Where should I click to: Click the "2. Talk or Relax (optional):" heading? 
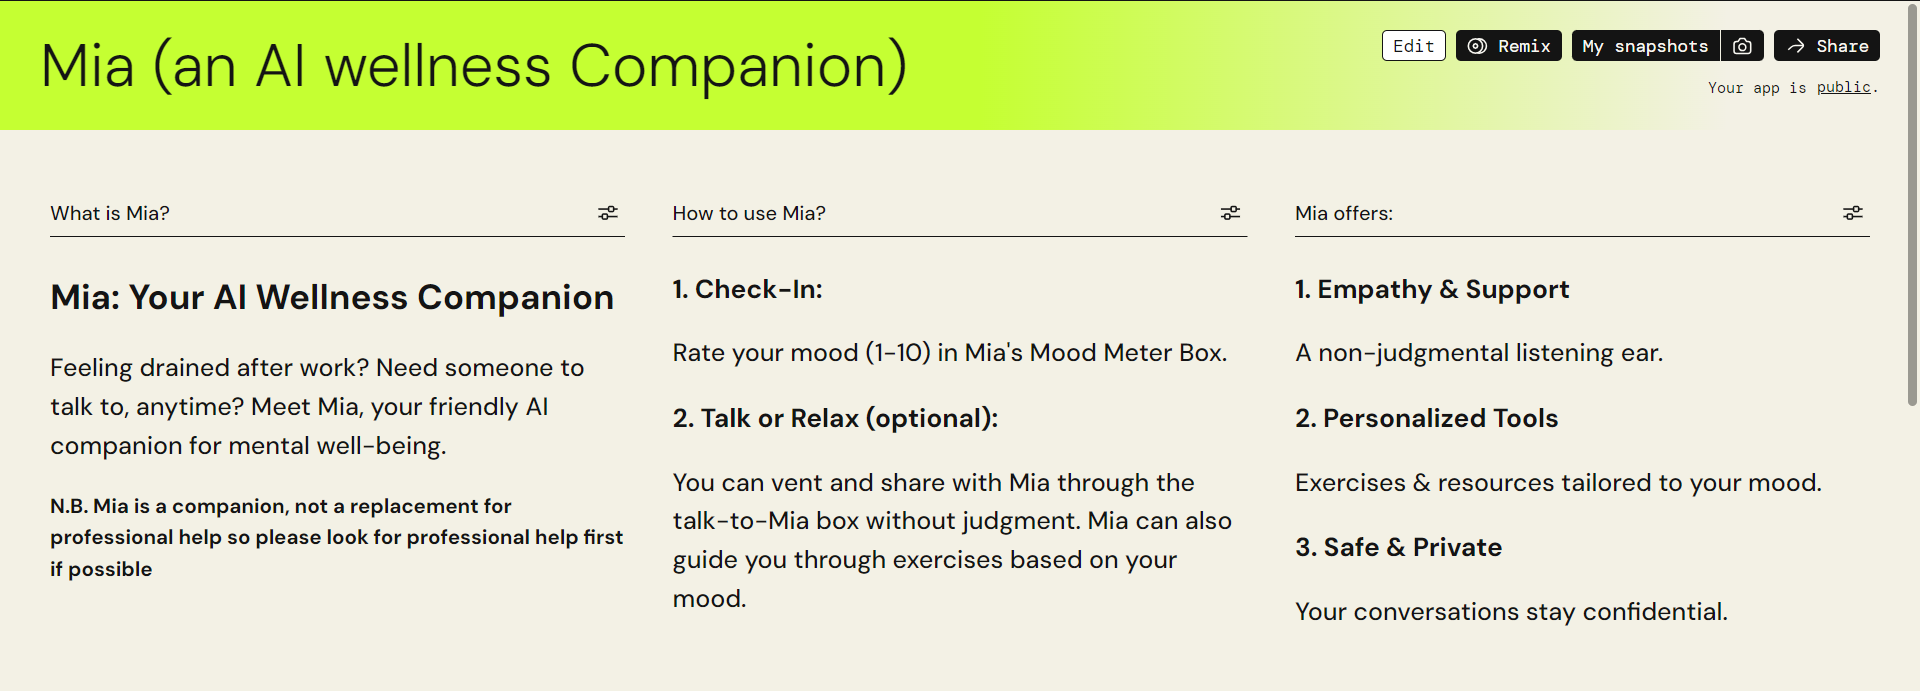835,418
